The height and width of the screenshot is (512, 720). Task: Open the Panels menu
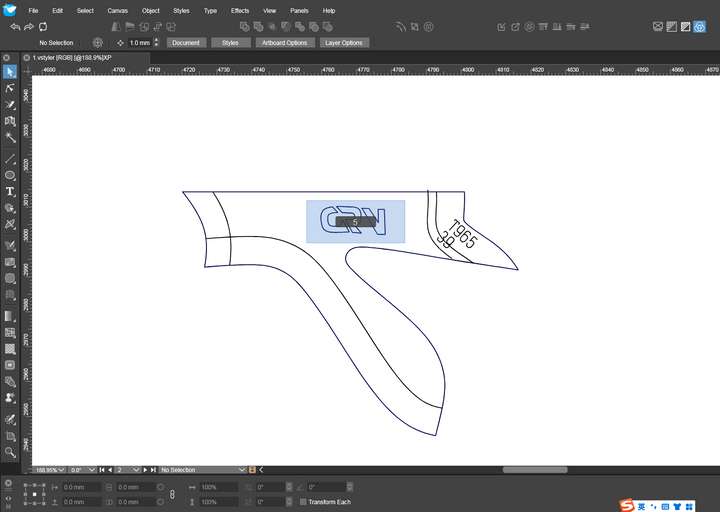click(x=299, y=11)
